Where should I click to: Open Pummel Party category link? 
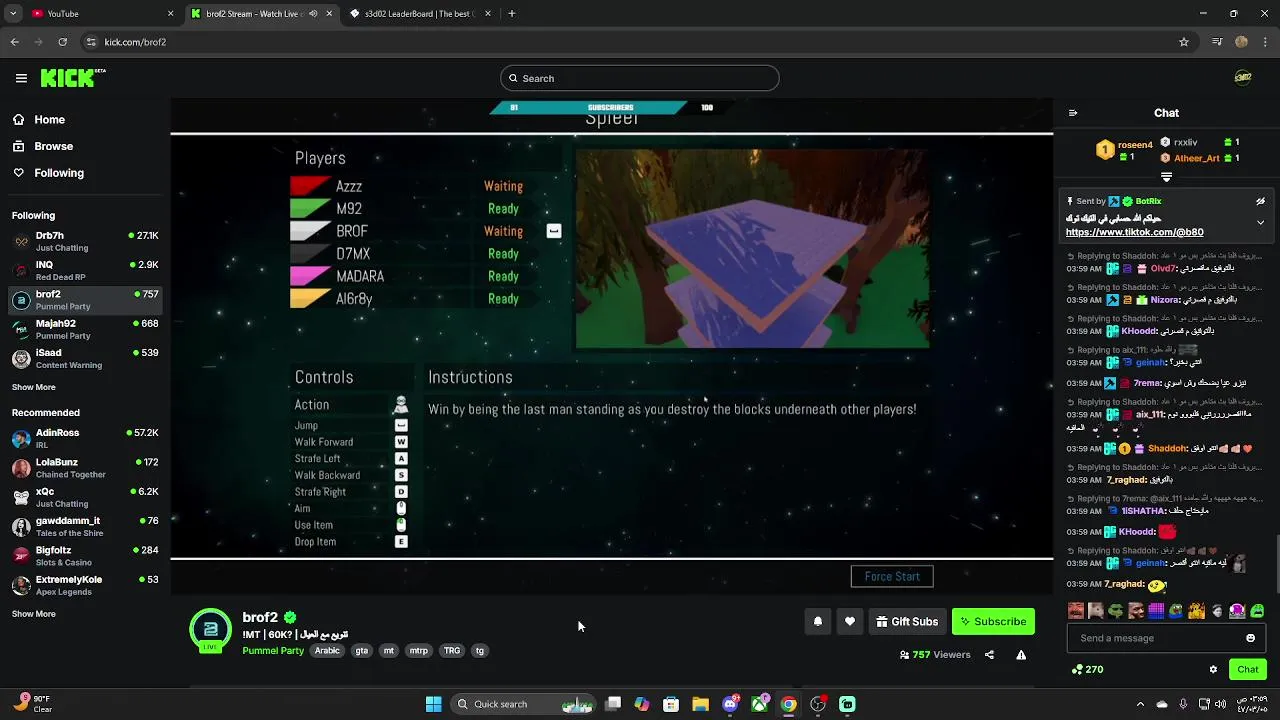(x=273, y=651)
